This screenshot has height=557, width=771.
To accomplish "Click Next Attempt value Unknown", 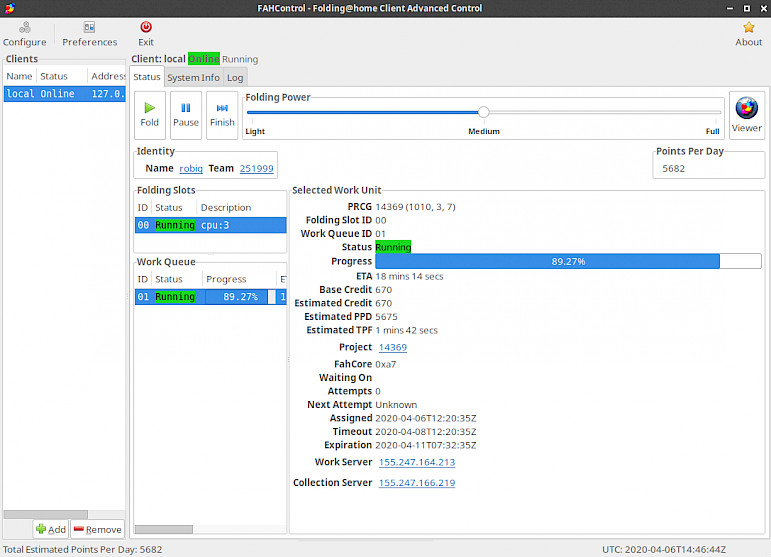I will click(396, 405).
